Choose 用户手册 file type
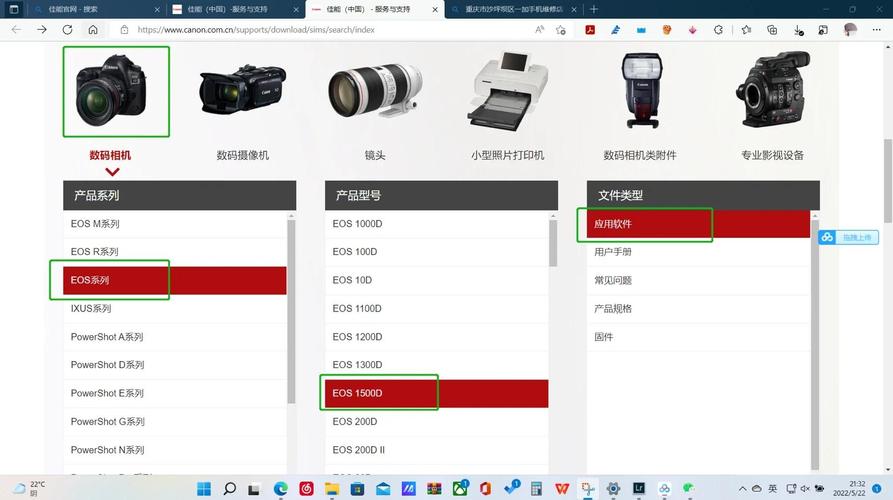The width and height of the screenshot is (893, 500). 699,252
